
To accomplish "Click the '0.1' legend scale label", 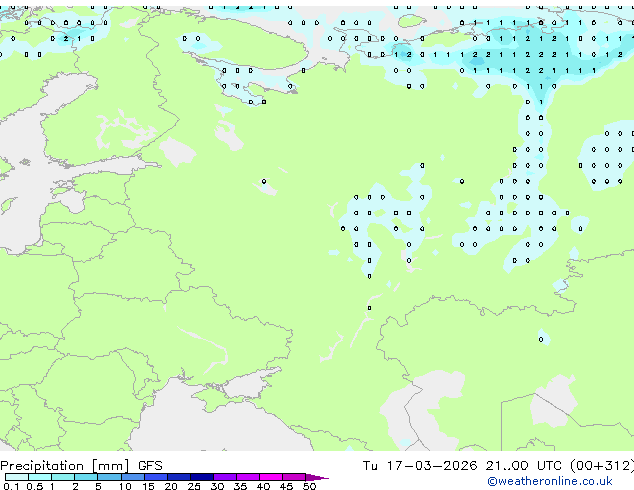I will point(11,486).
